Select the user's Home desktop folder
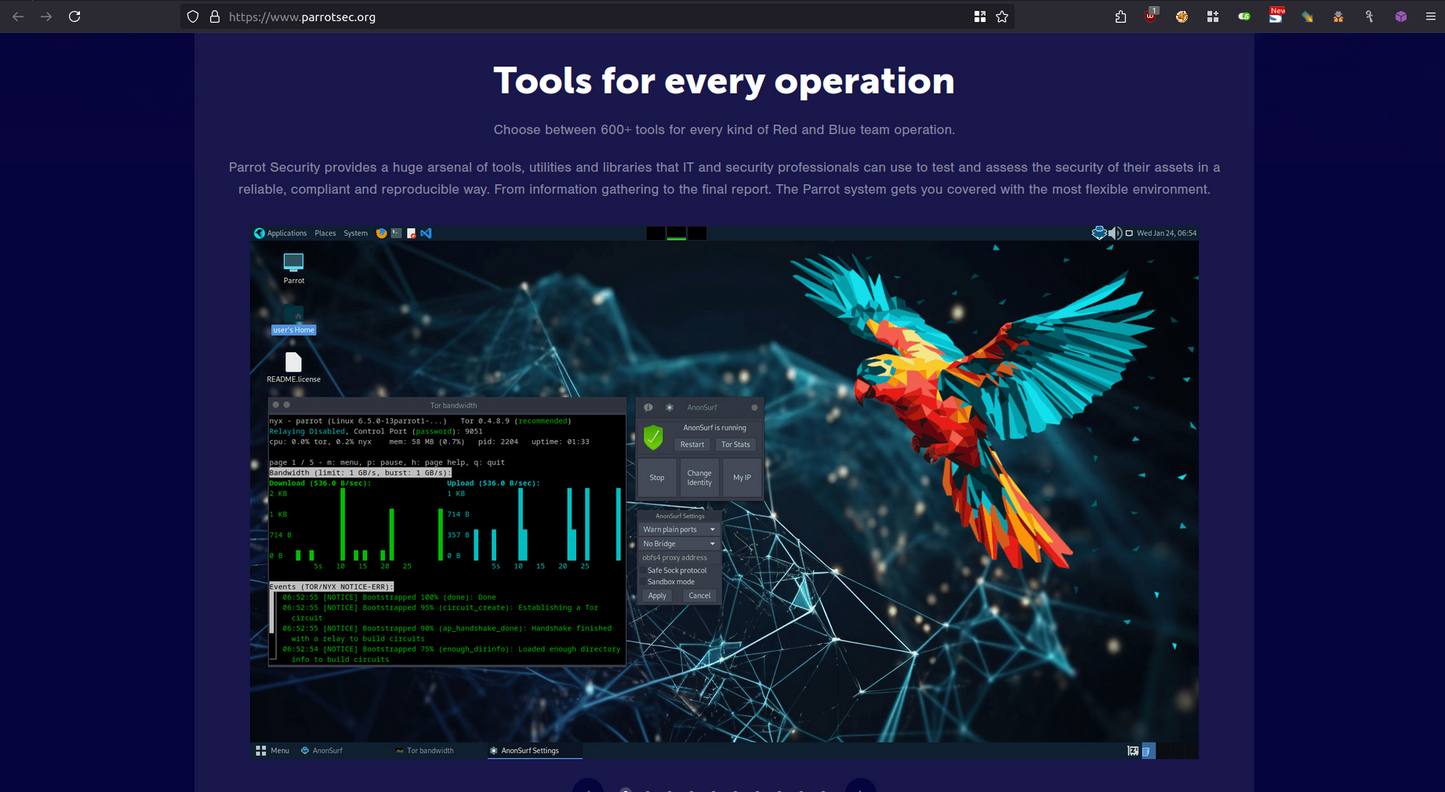 [x=293, y=321]
